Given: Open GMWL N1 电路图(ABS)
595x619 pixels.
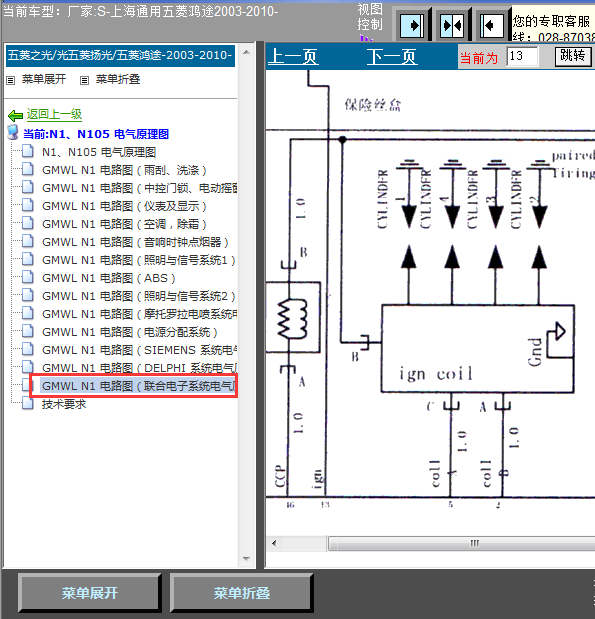Looking at the screenshot, I should coord(109,278).
